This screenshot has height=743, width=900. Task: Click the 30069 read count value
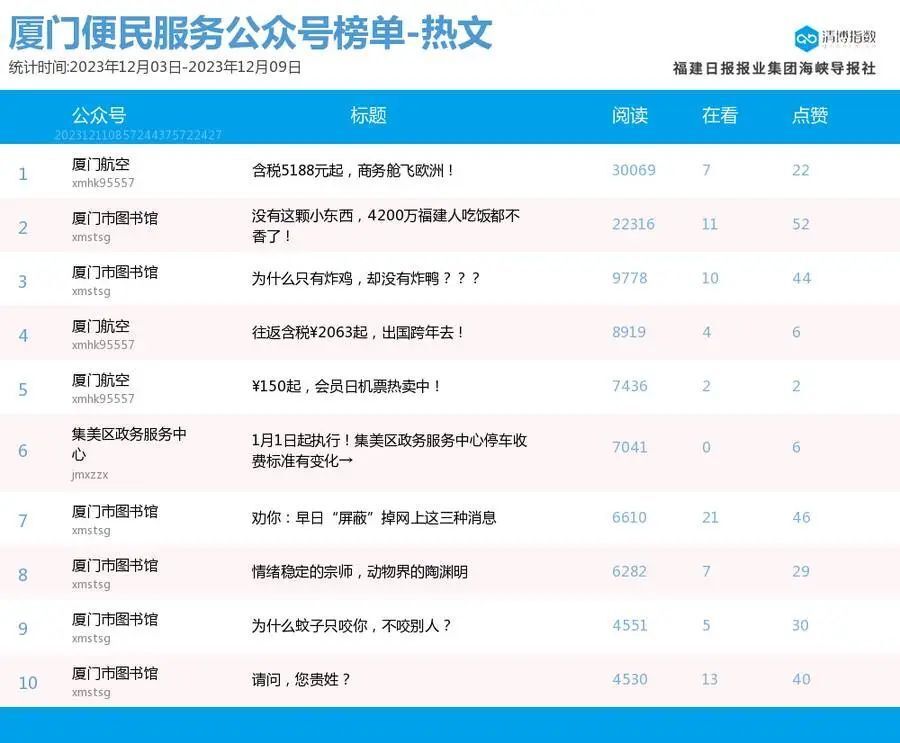point(633,169)
